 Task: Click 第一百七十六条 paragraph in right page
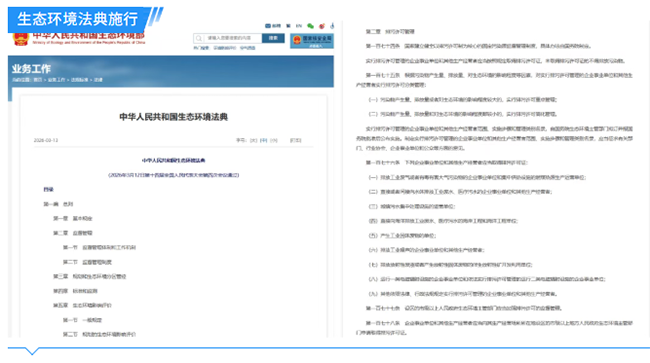(x=446, y=162)
